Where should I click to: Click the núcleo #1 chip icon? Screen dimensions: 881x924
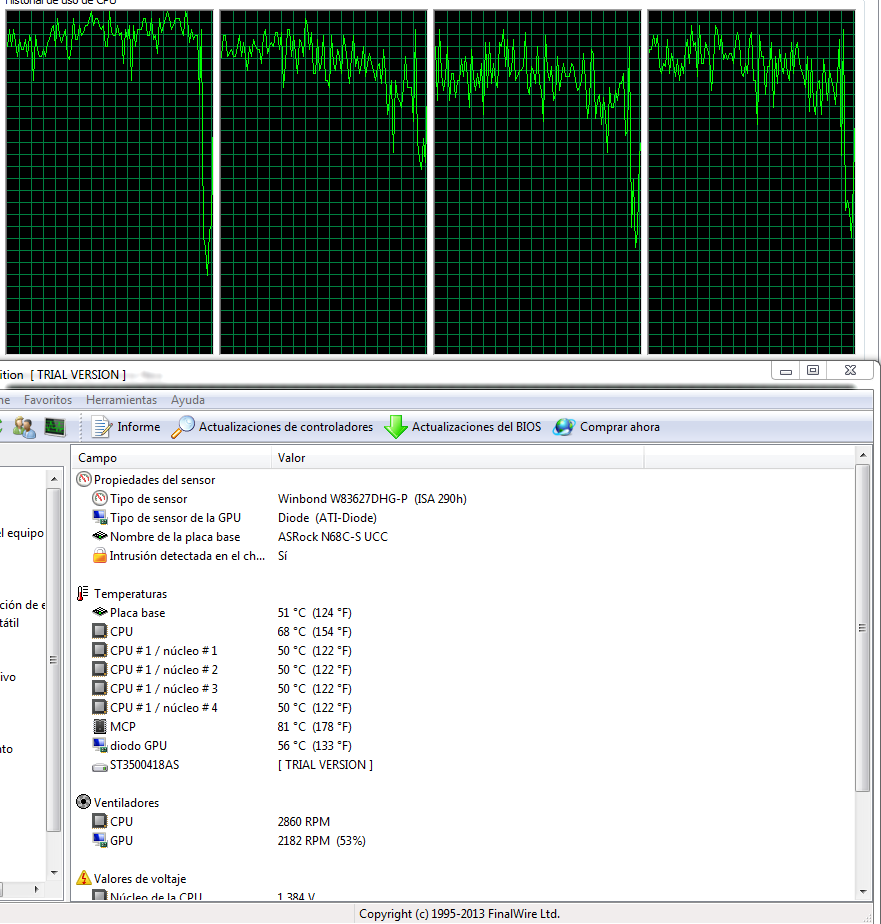pyautogui.click(x=100, y=651)
